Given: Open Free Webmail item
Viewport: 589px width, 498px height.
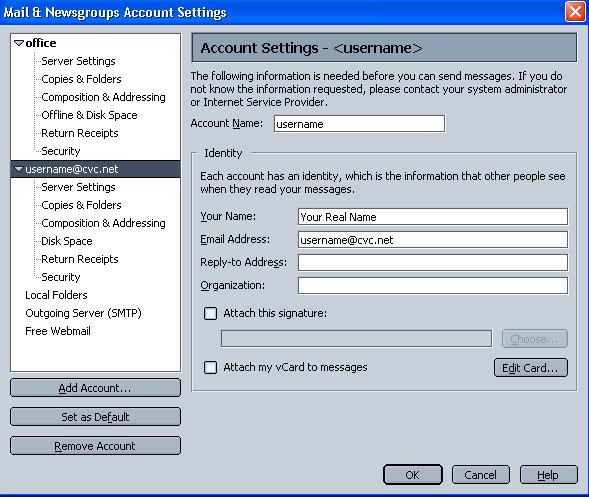Looking at the screenshot, I should 58,331.
